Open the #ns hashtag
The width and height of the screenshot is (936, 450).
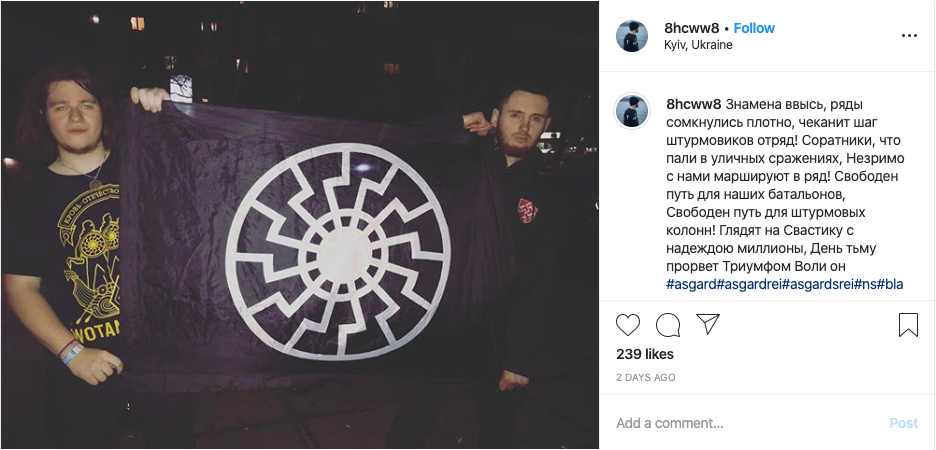coord(865,284)
